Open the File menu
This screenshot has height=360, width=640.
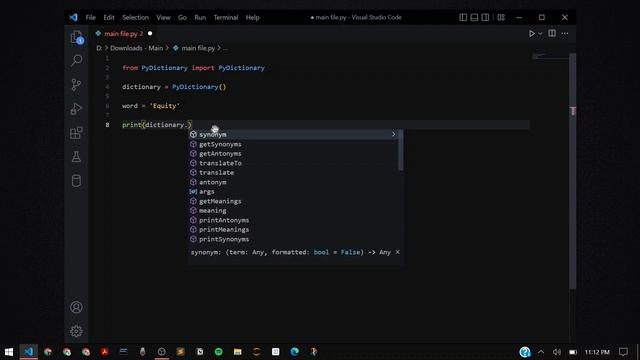click(x=91, y=17)
